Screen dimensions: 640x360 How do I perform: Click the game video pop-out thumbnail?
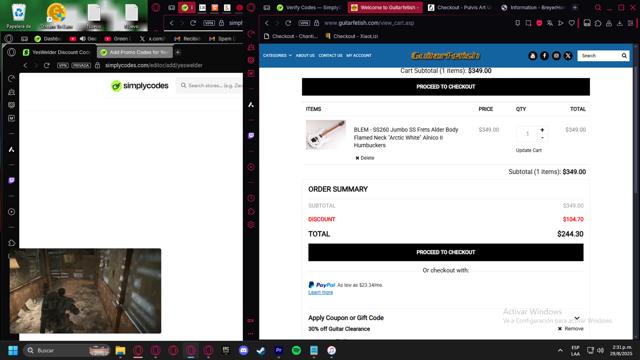[85, 291]
